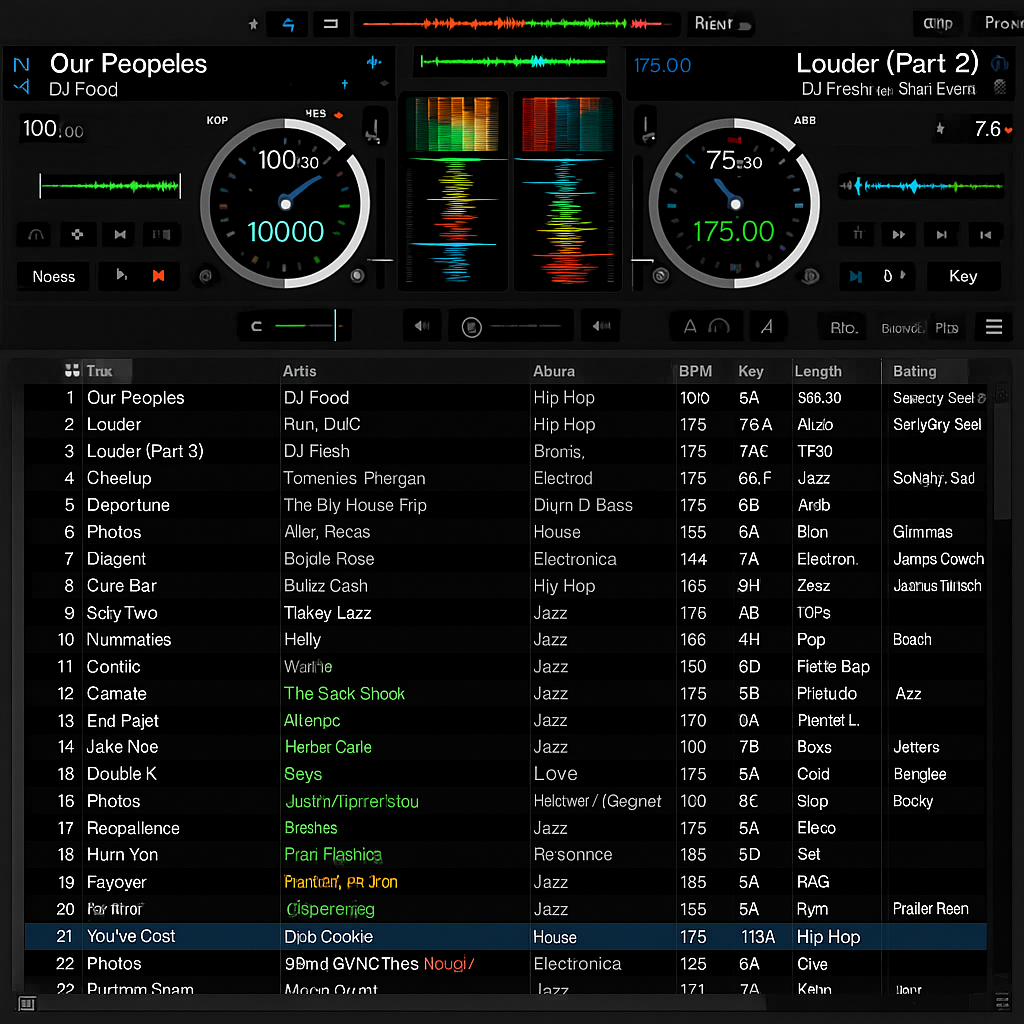This screenshot has height=1024, width=1024.
Task: Click the lightning bolt icon in top bar
Action: [289, 24]
